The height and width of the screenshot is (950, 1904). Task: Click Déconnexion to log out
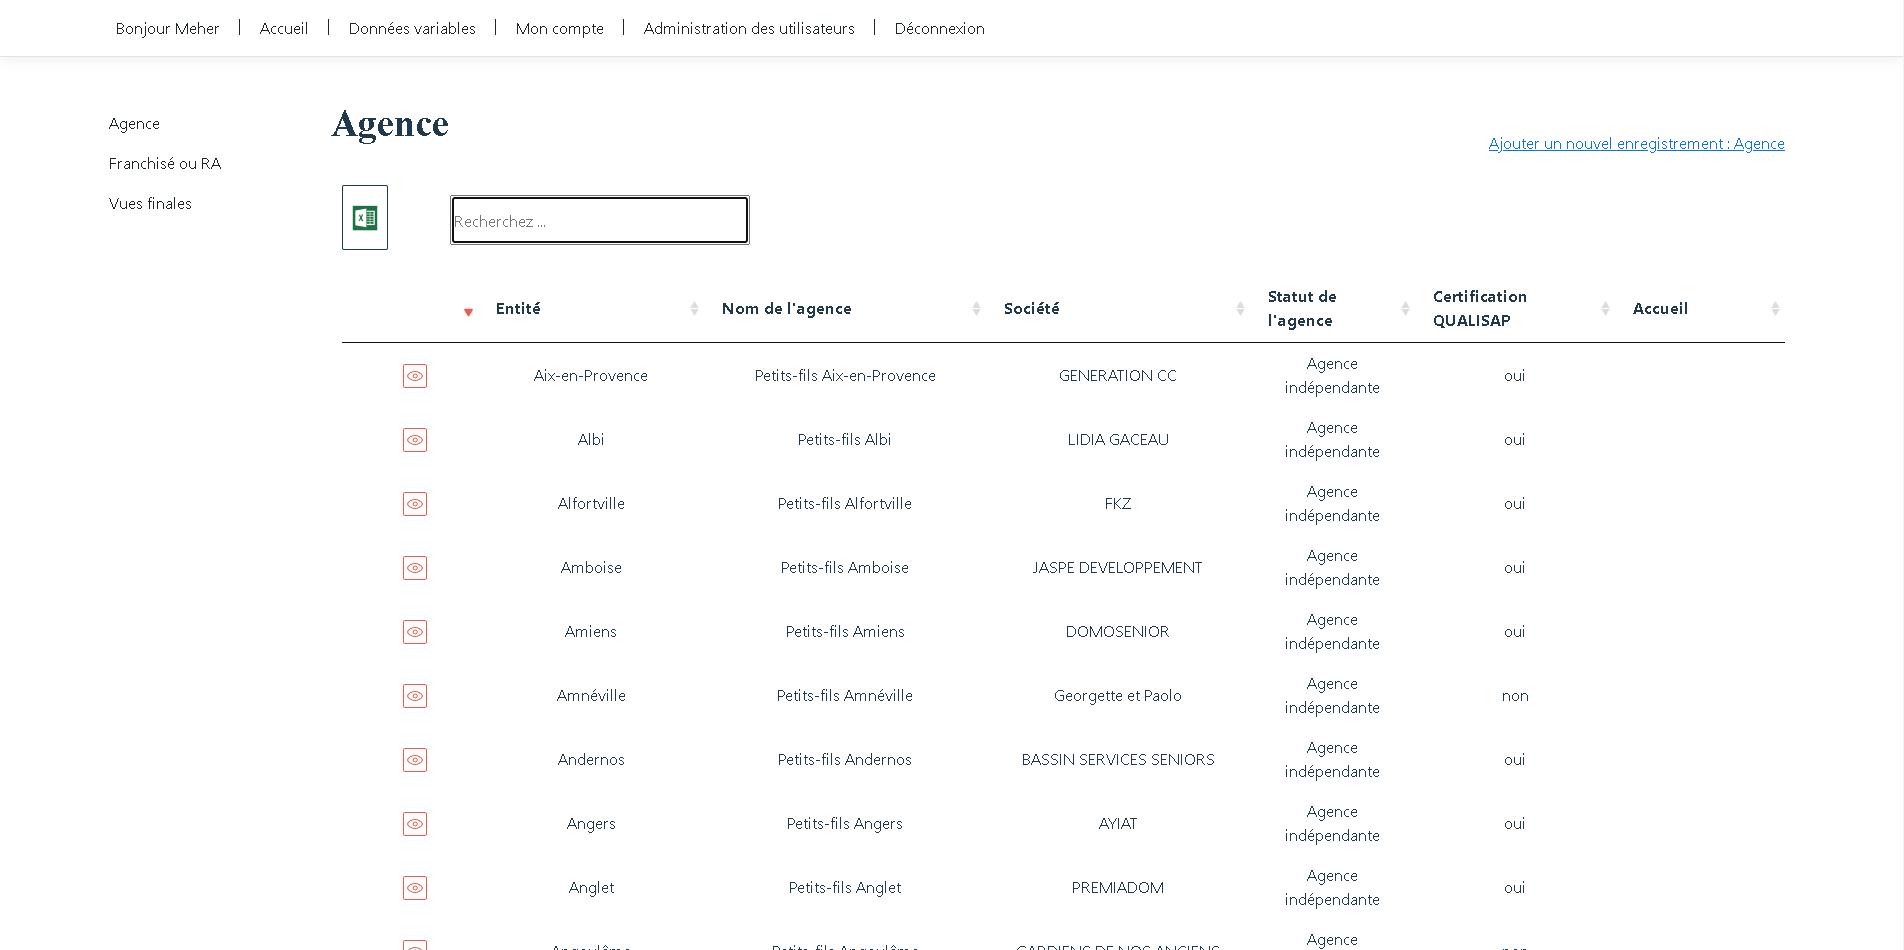(939, 29)
